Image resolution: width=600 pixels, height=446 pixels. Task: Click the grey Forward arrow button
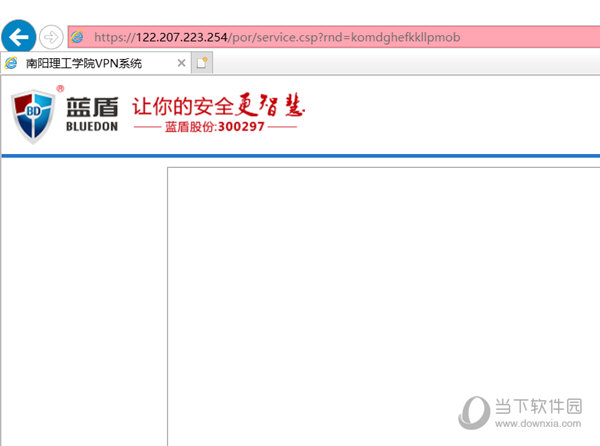pyautogui.click(x=51, y=37)
